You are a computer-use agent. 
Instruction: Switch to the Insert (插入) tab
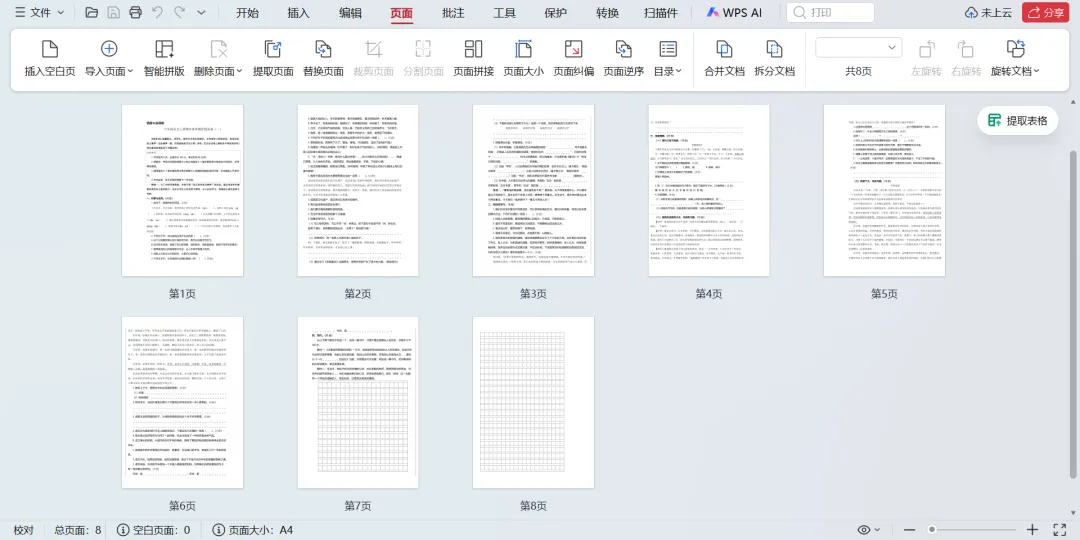point(298,13)
